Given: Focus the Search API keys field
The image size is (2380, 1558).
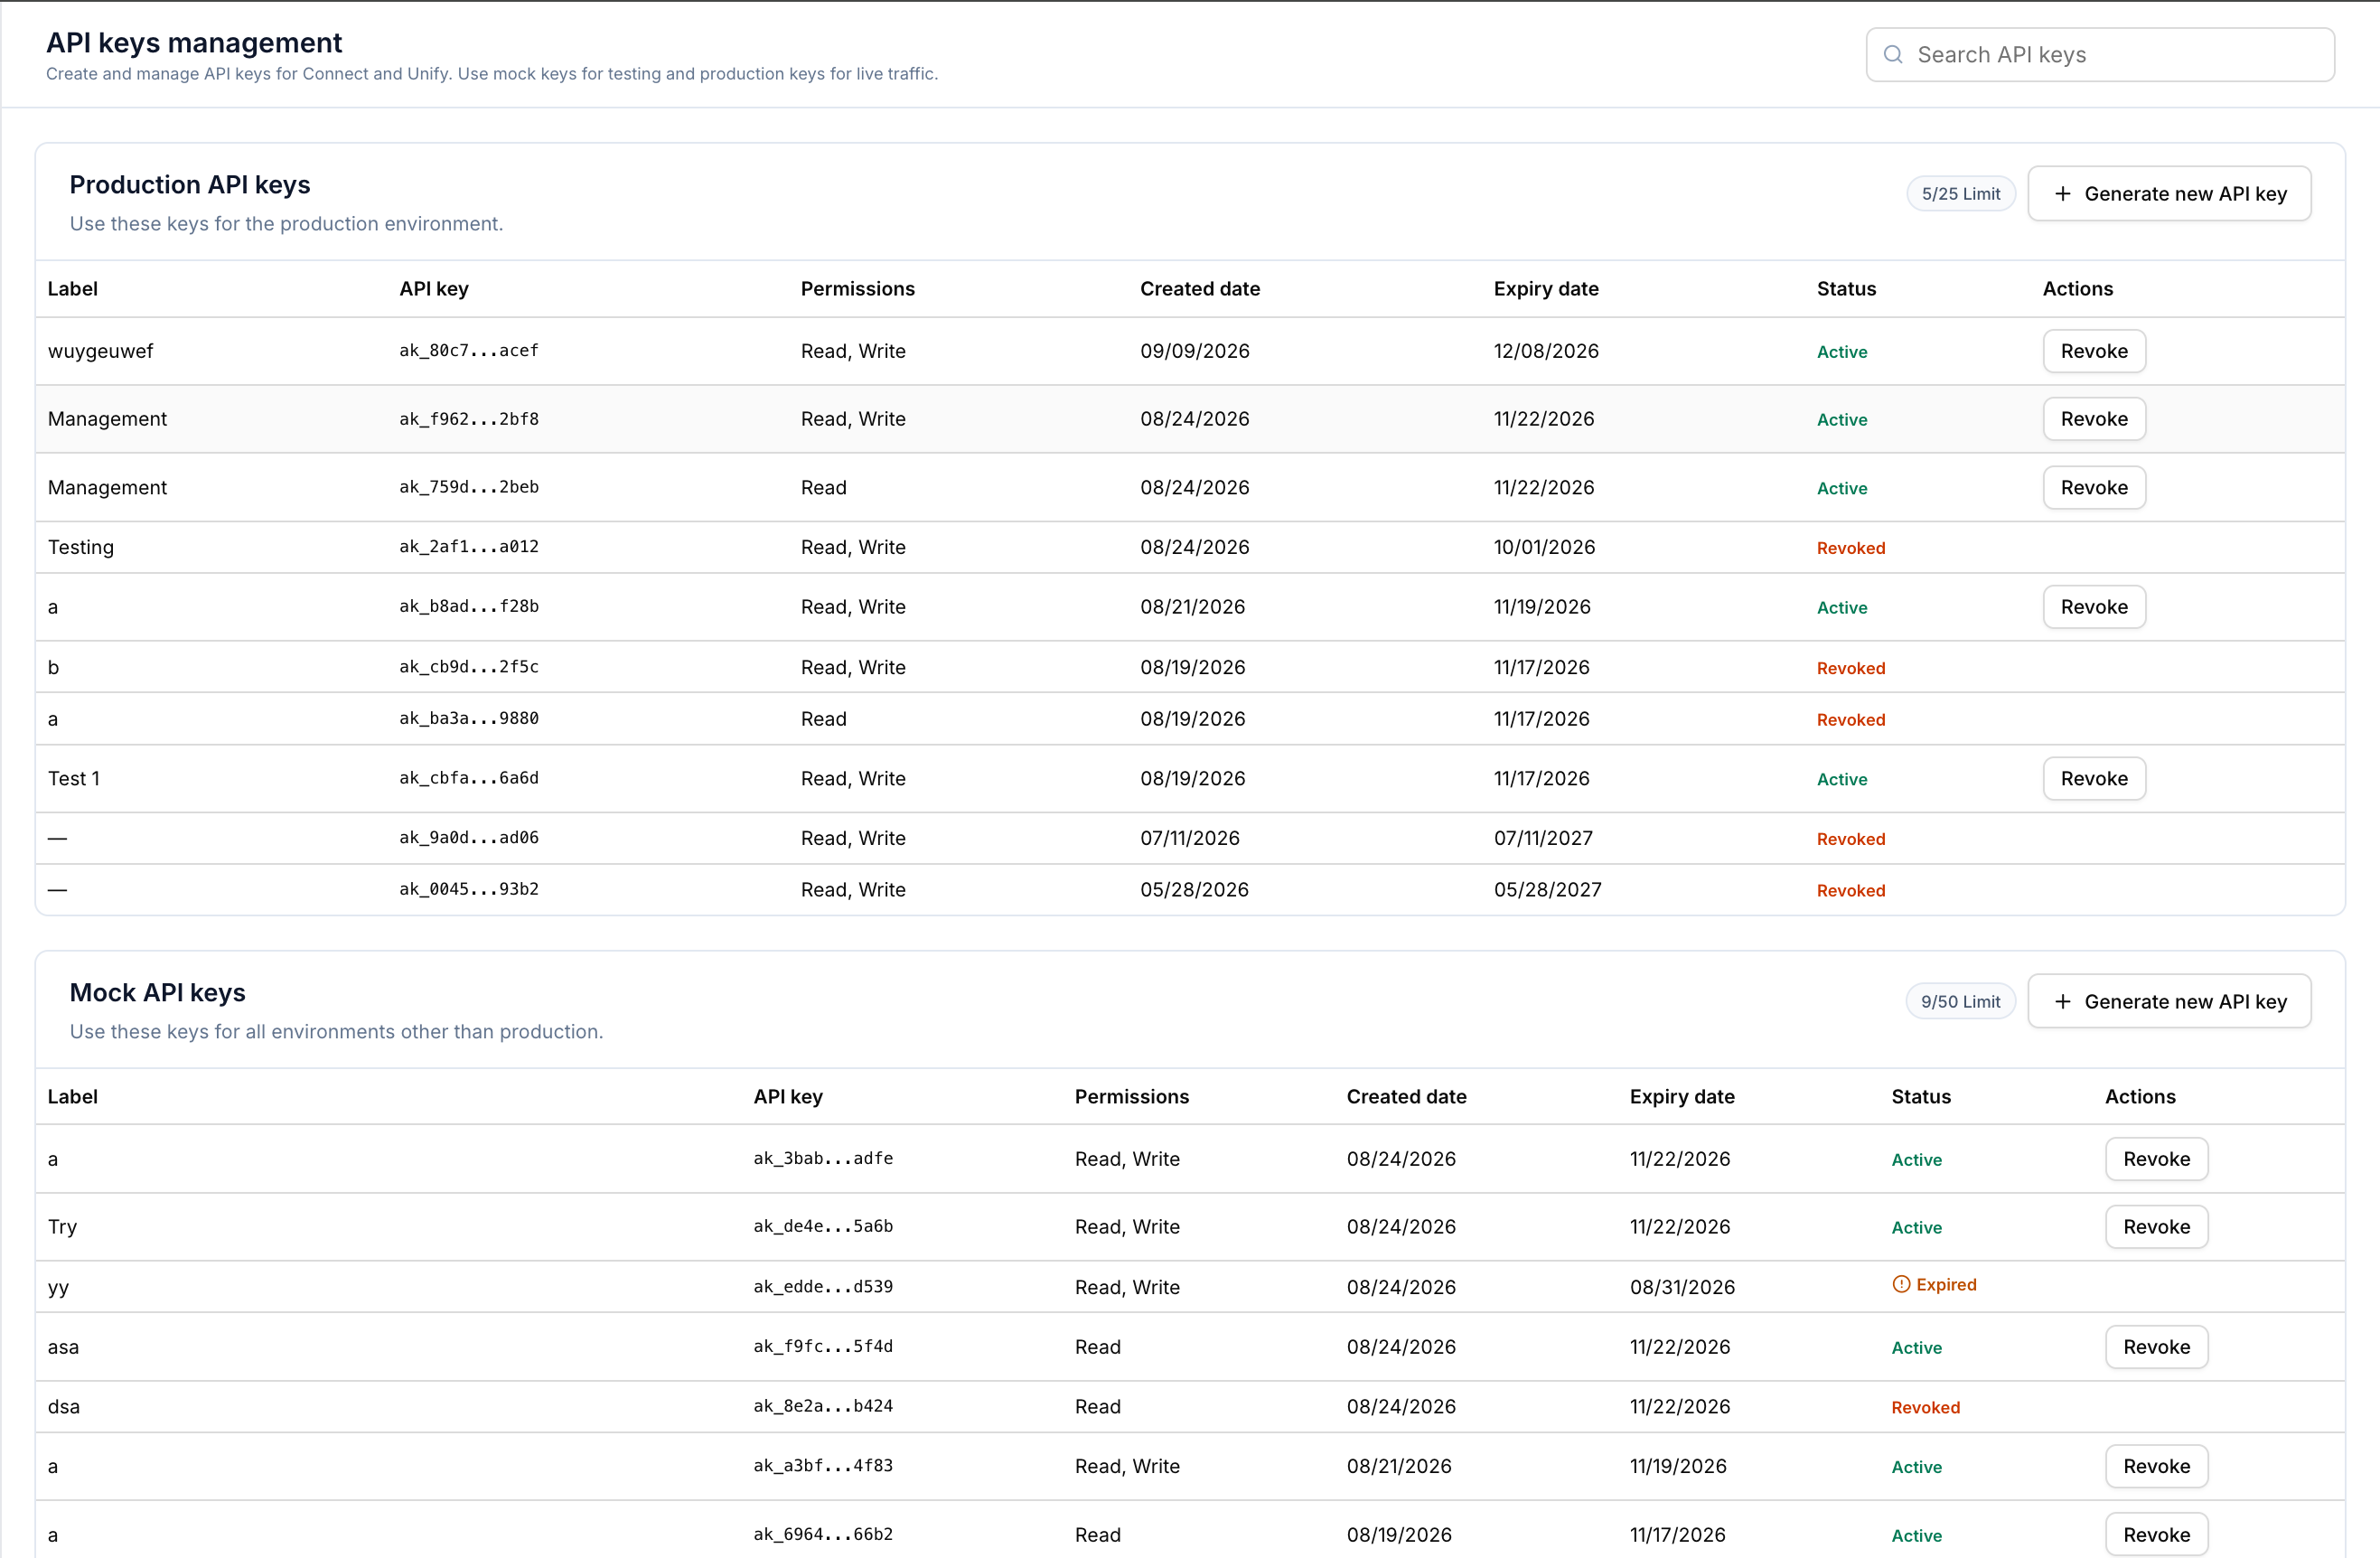Looking at the screenshot, I should coord(2100,54).
